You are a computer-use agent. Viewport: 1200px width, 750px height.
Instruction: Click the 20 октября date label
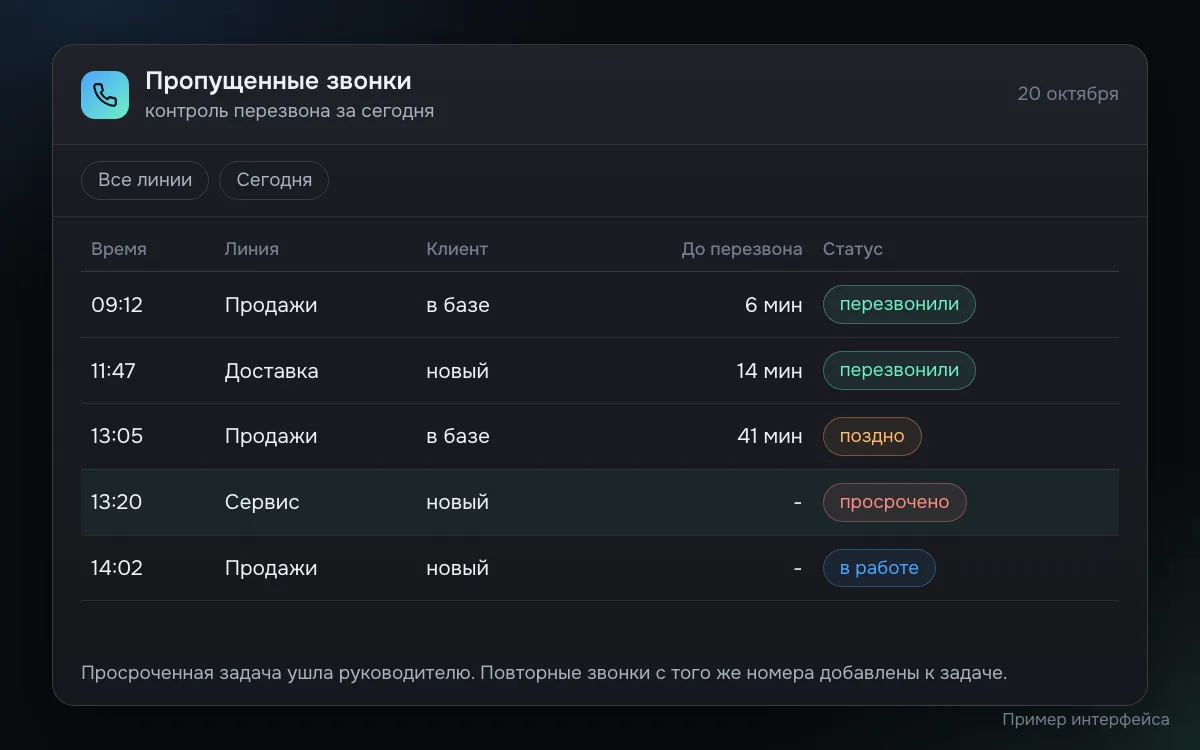click(x=1068, y=94)
